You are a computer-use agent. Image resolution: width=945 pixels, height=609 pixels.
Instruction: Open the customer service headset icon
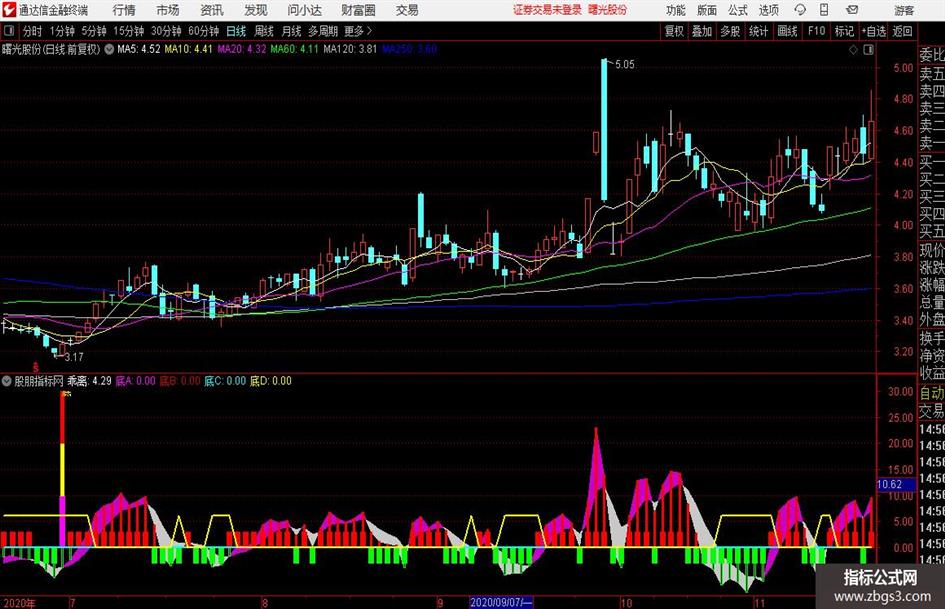click(800, 10)
